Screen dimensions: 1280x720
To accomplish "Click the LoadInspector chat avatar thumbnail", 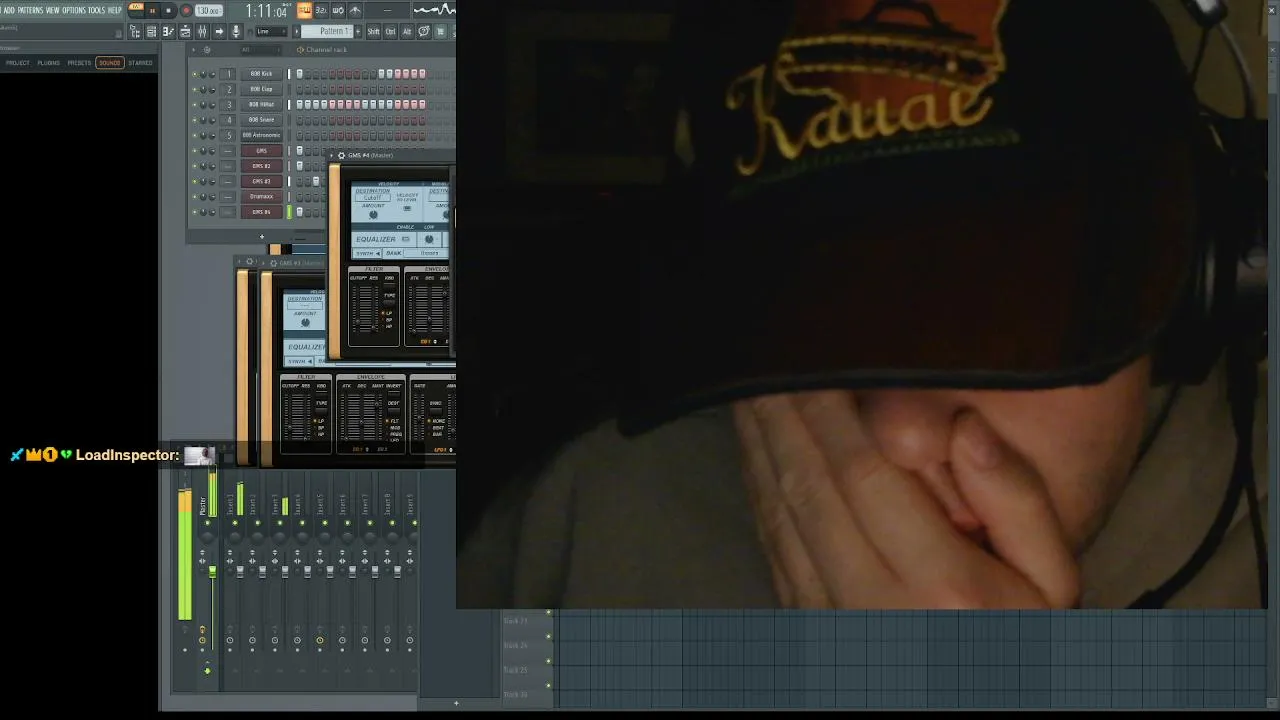I will (199, 456).
